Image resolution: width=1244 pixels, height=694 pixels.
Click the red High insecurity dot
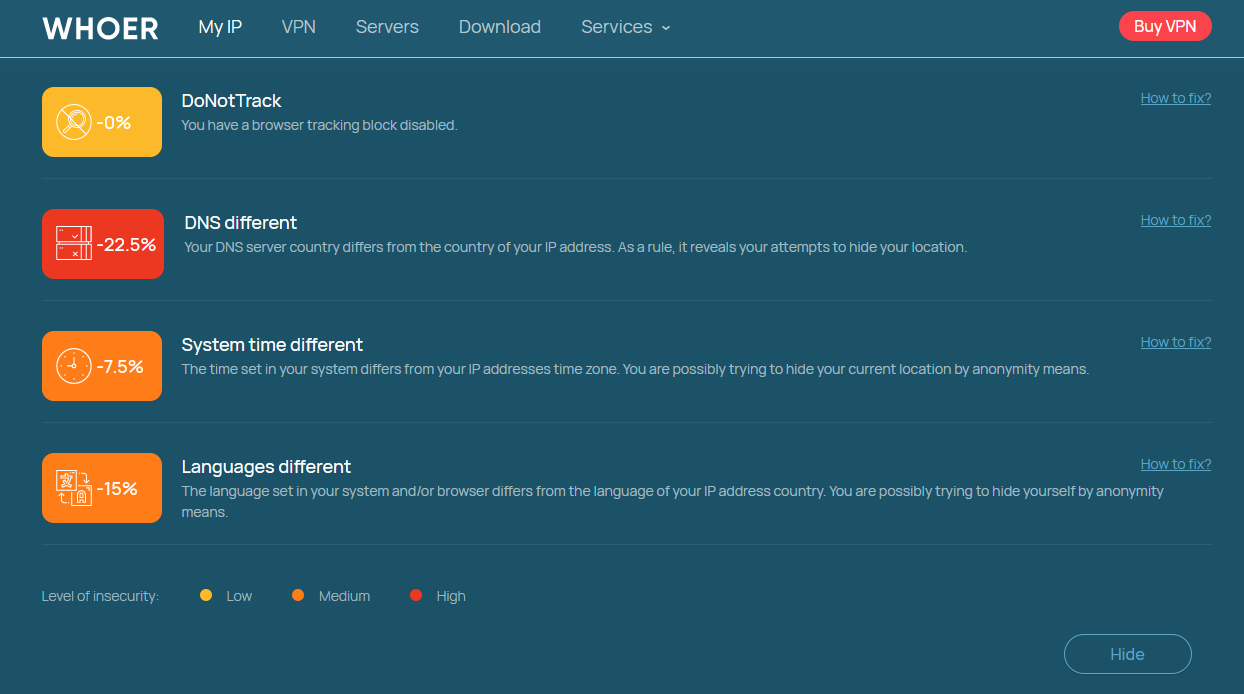416,595
